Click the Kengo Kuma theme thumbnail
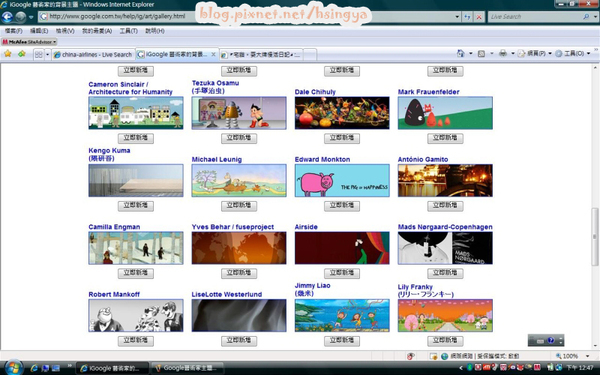 (x=136, y=180)
